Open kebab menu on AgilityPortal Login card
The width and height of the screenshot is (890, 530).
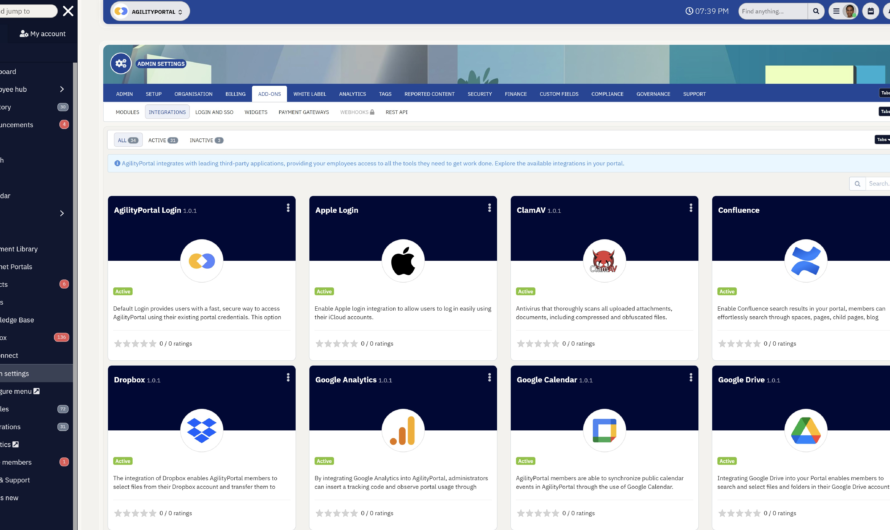point(288,208)
